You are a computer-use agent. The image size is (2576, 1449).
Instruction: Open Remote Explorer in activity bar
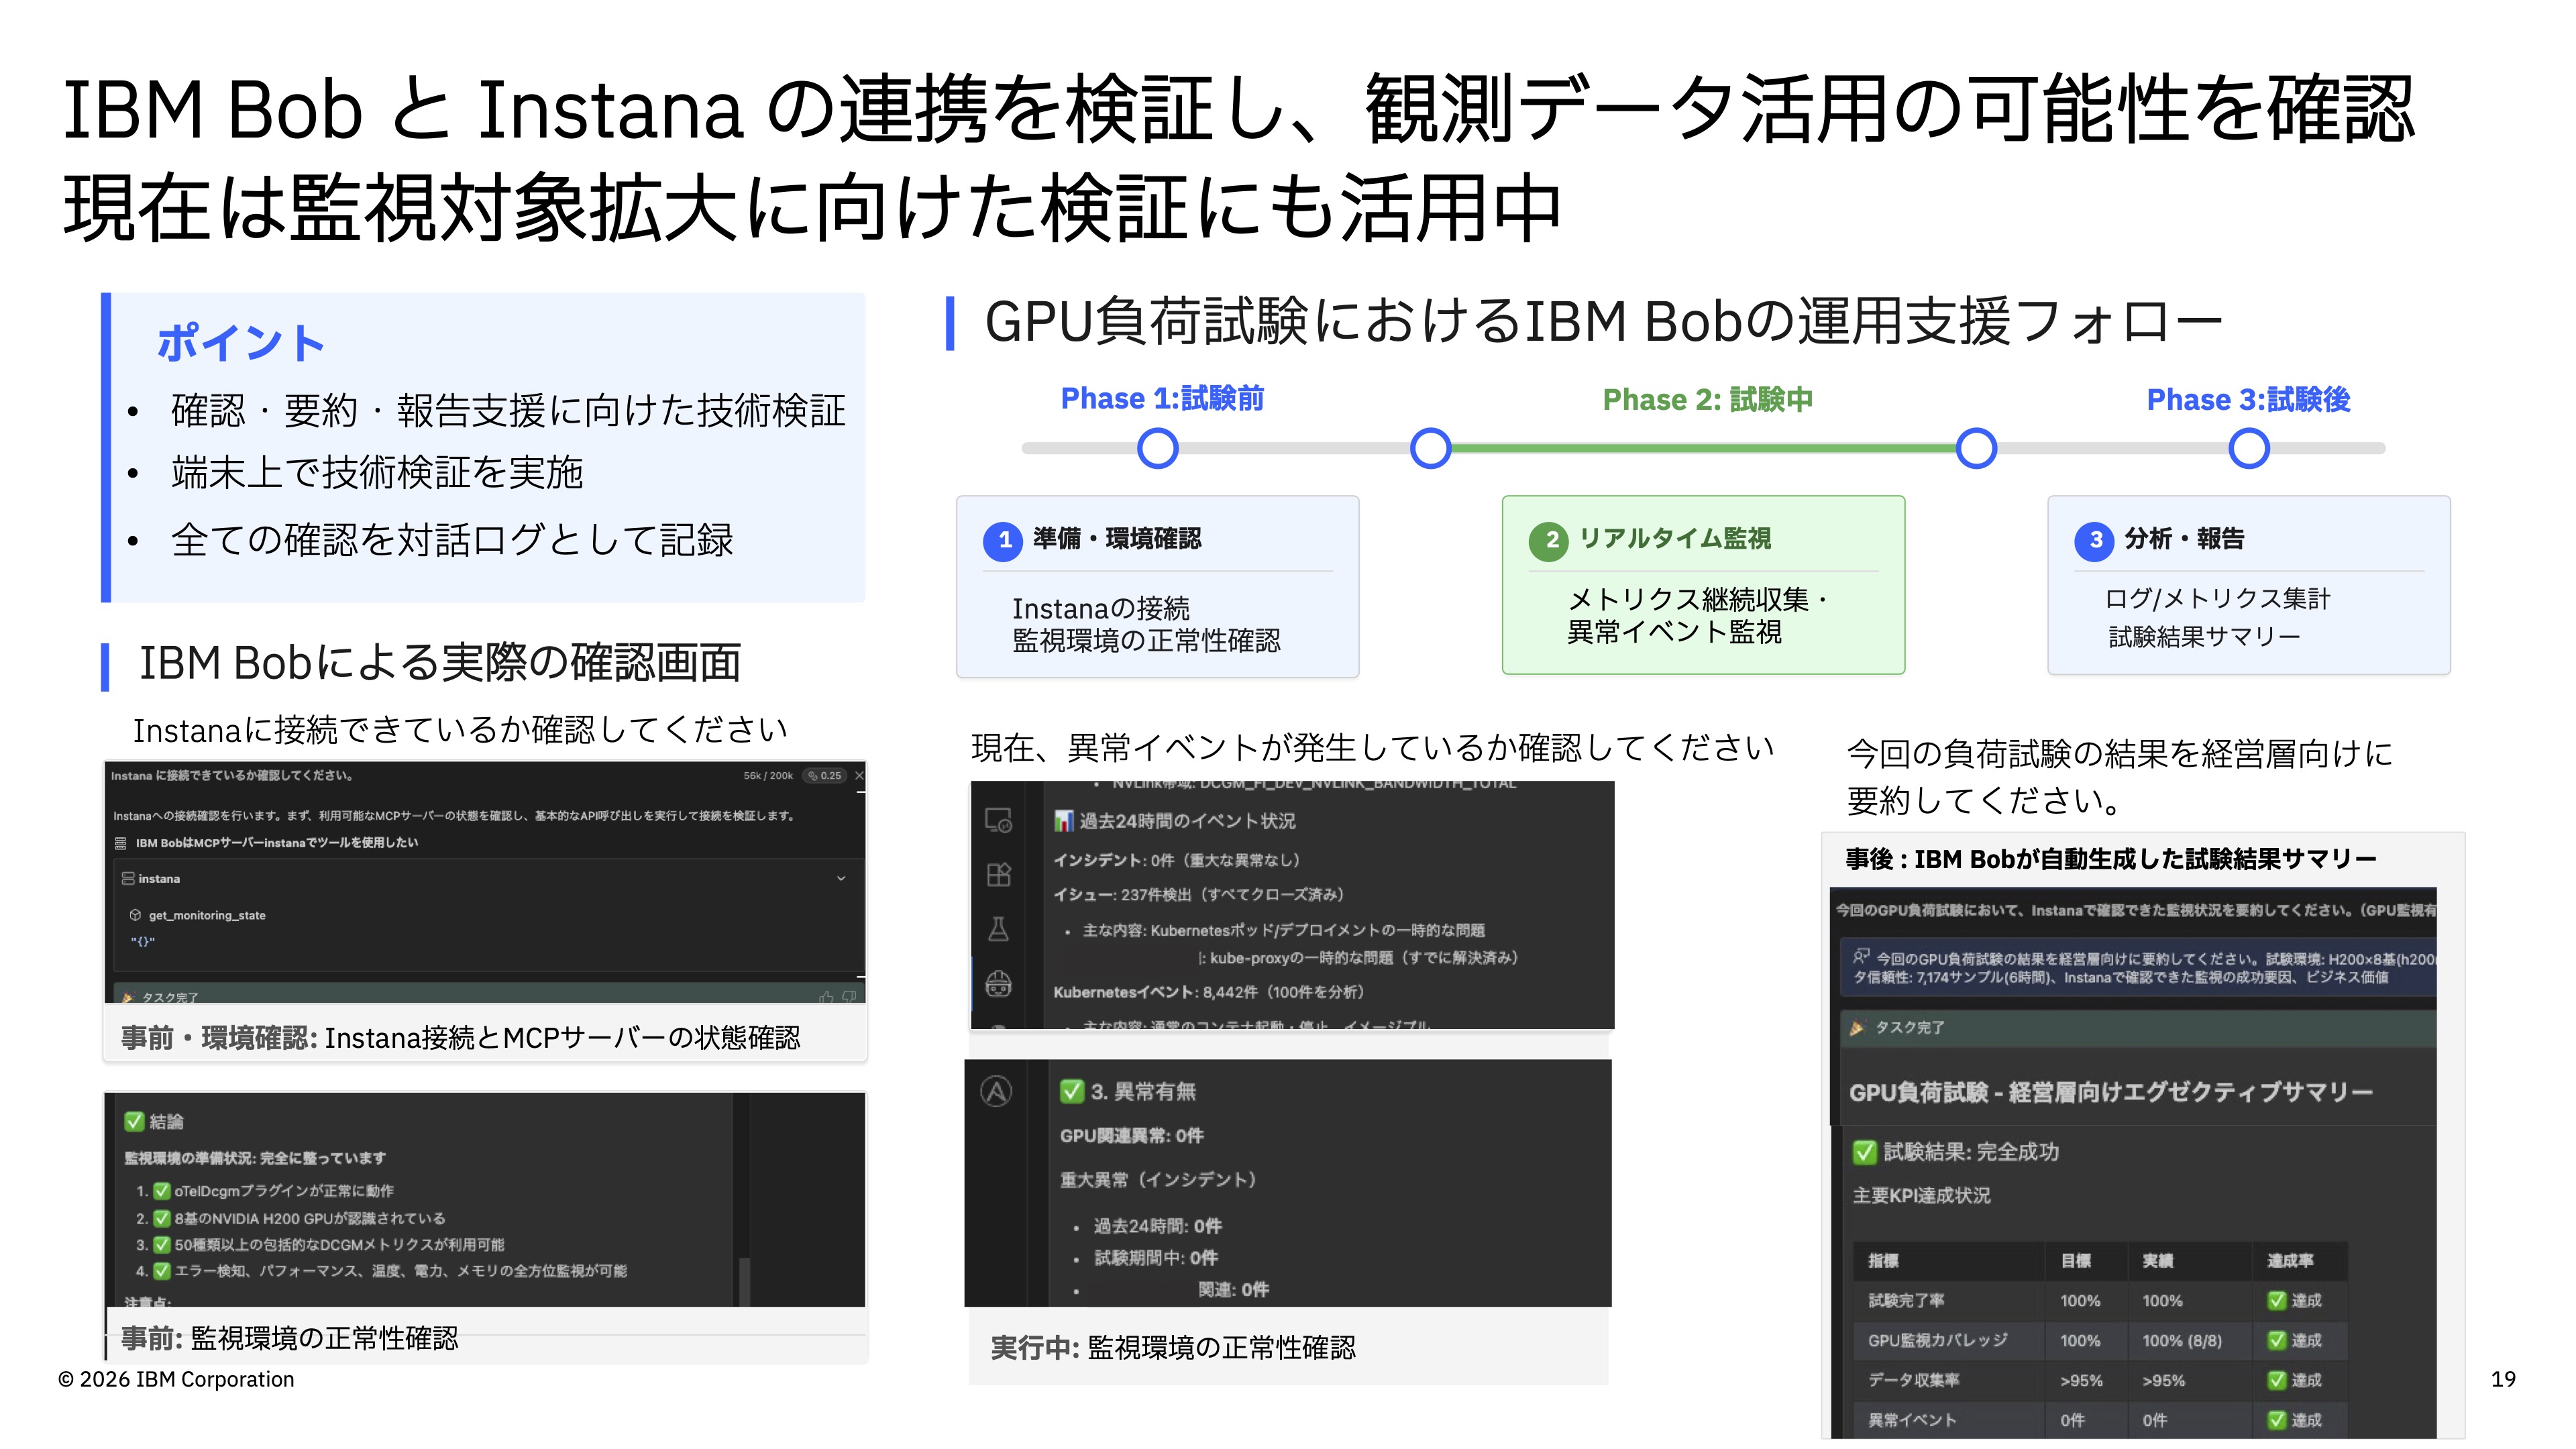(x=998, y=821)
